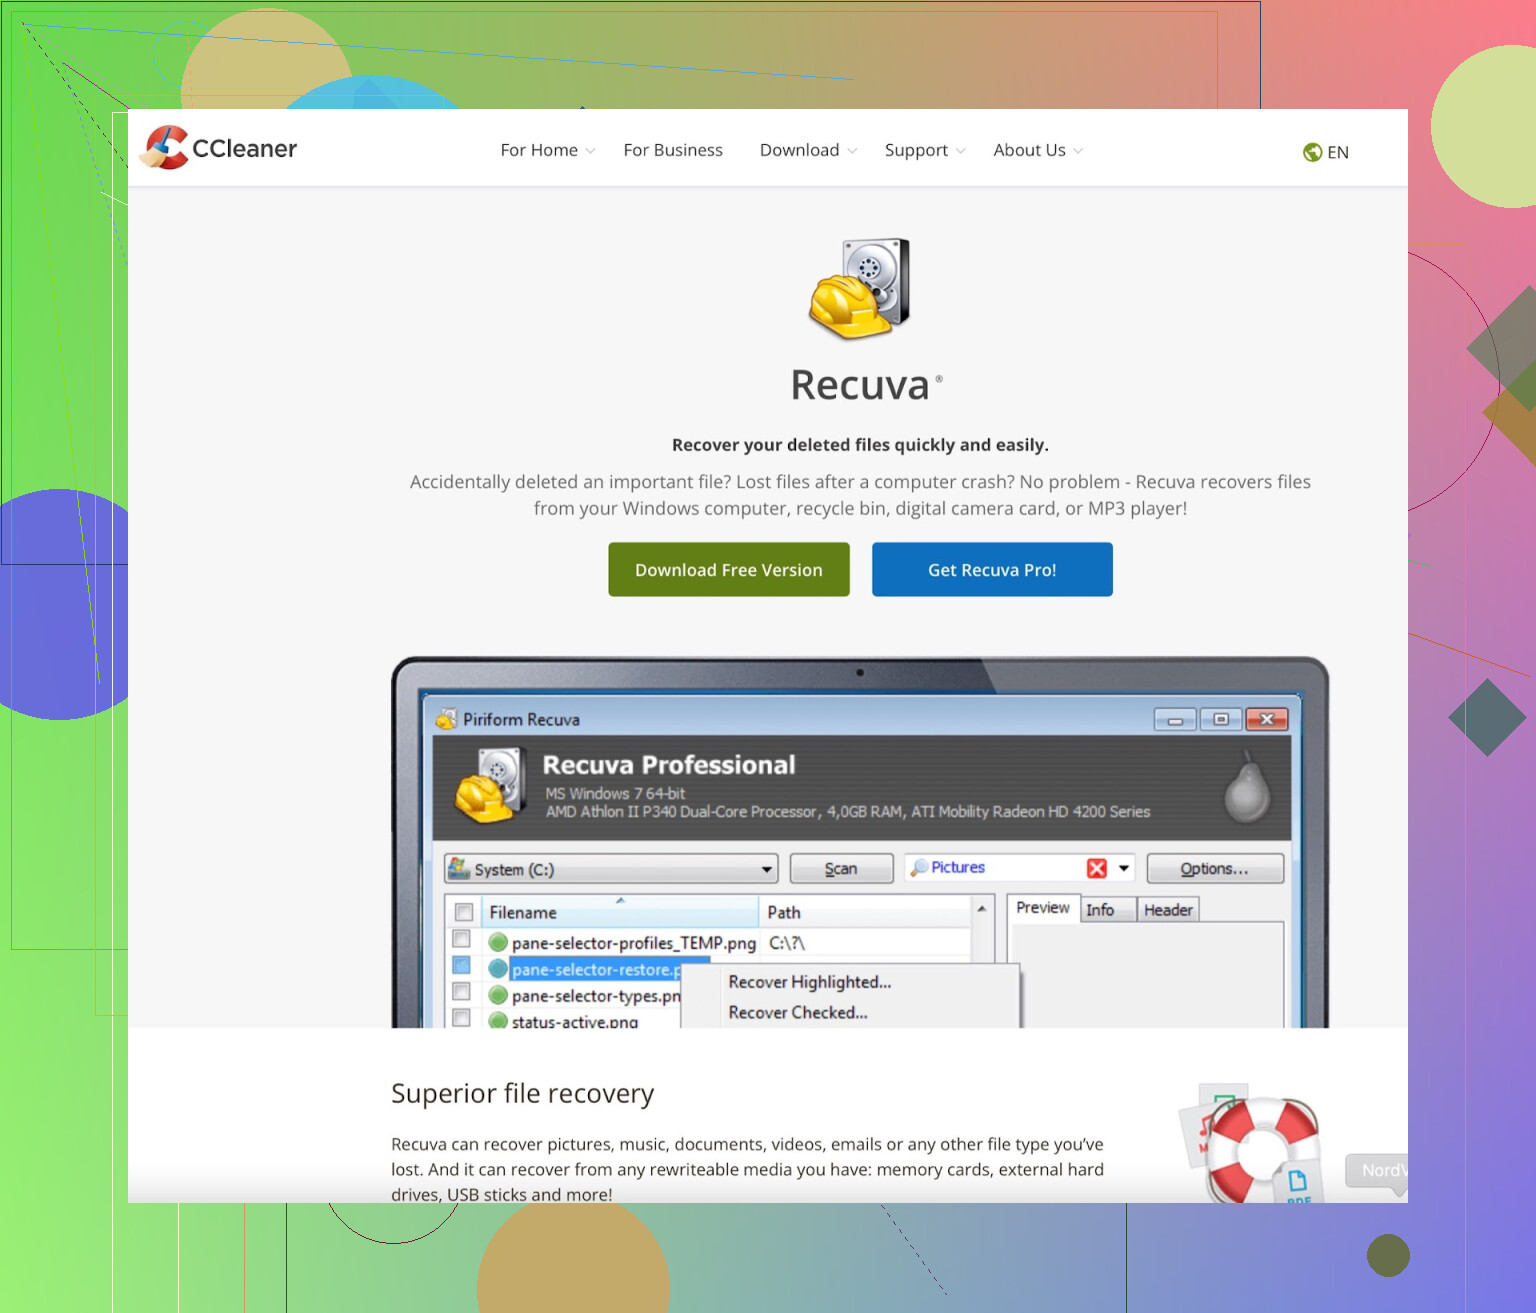Select the status-active.png file row
The image size is (1536, 1313).
(x=575, y=1021)
